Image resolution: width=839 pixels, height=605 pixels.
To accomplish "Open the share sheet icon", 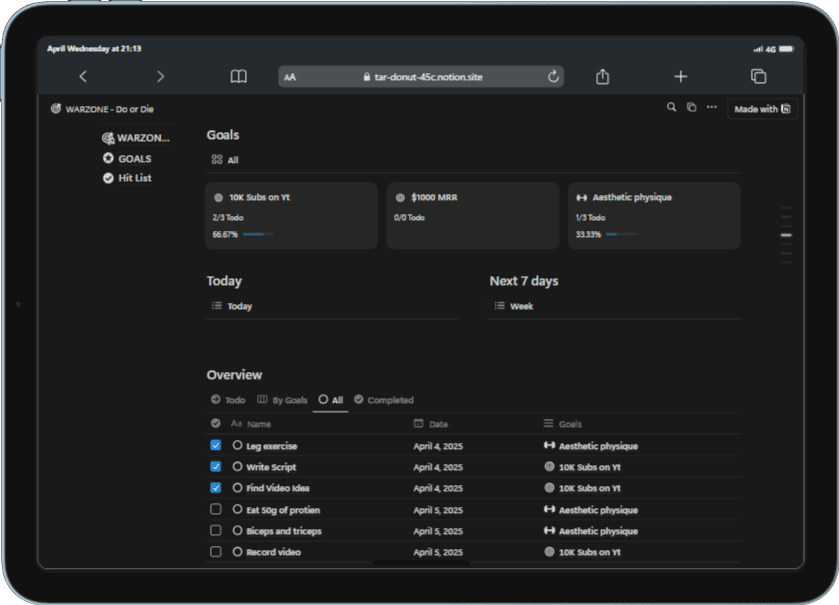I will [x=602, y=76].
